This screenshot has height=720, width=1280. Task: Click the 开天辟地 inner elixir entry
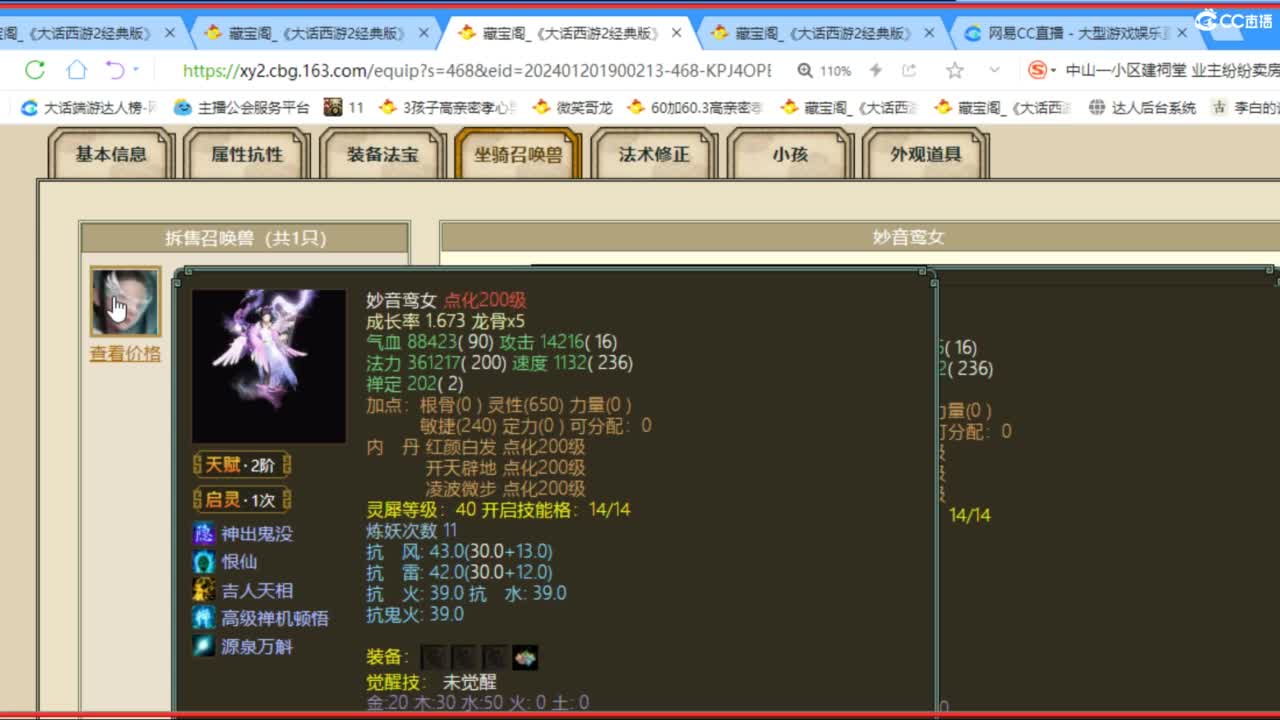click(x=505, y=468)
